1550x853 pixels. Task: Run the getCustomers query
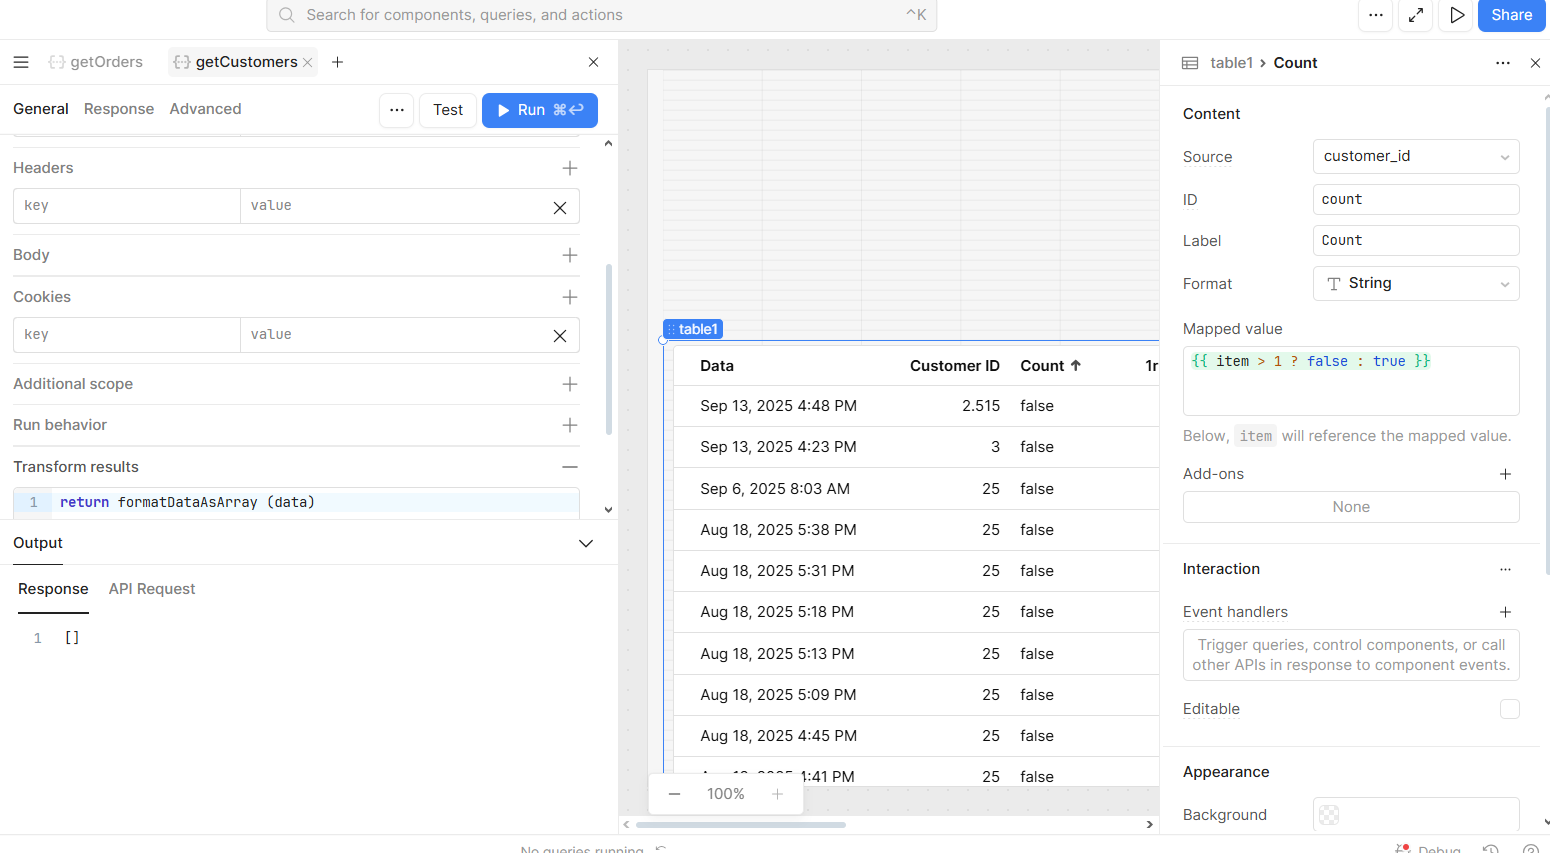coord(539,110)
